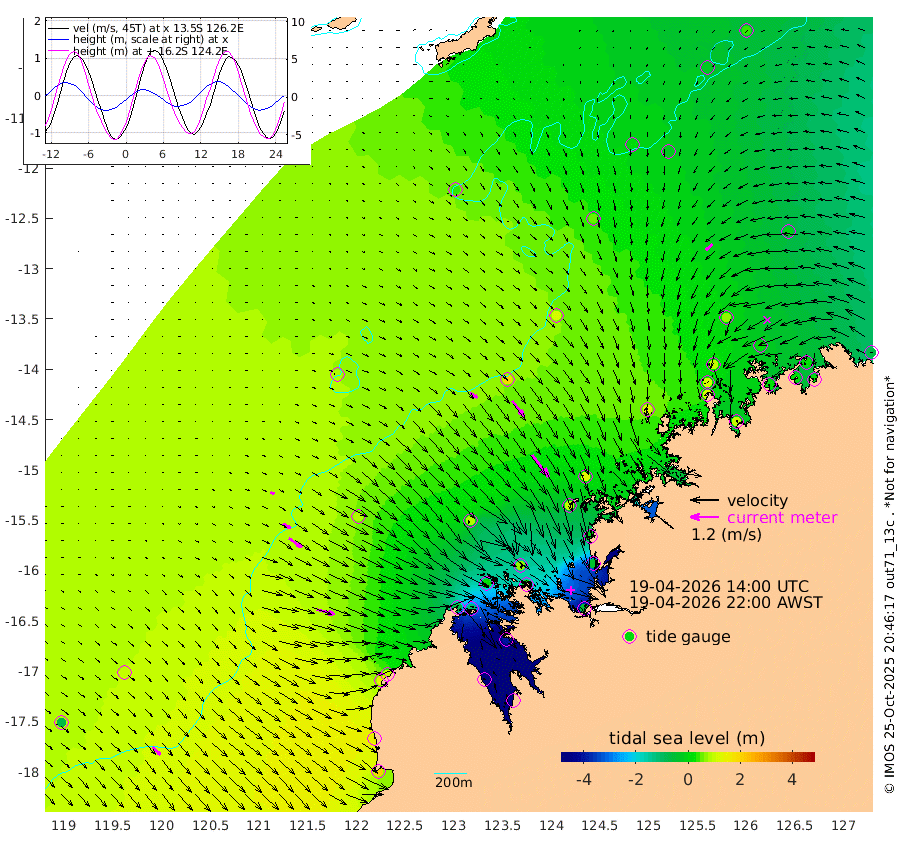Image resolution: width=900 pixels, height=846 pixels.
Task: Click the tide gauge legend circle marker
Action: [630, 637]
